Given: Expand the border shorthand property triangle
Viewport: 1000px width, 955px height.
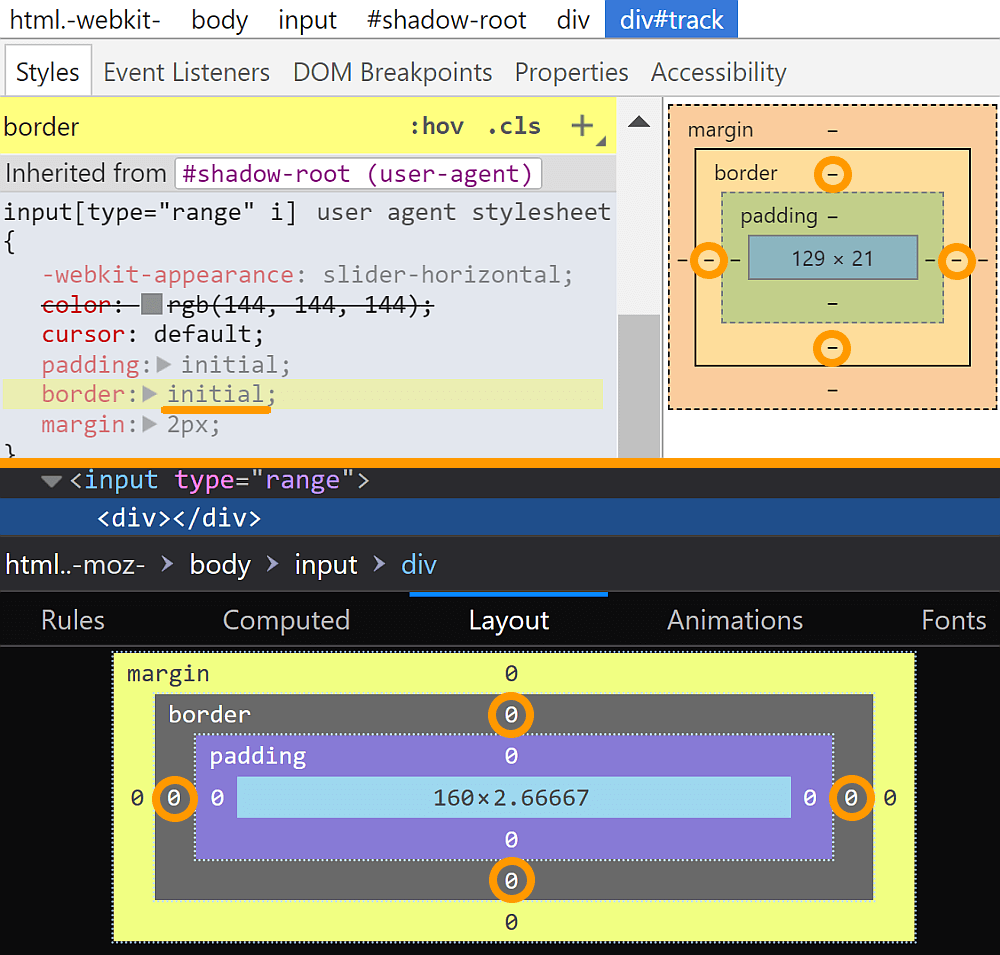Looking at the screenshot, I should (x=151, y=394).
